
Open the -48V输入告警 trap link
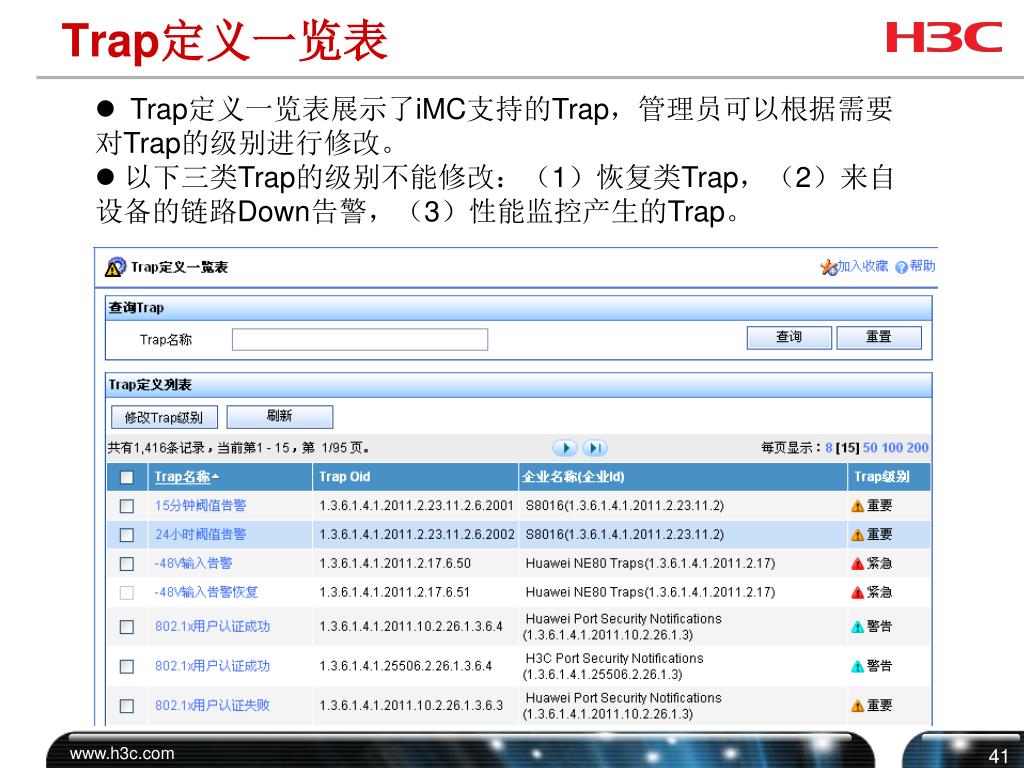coord(193,563)
